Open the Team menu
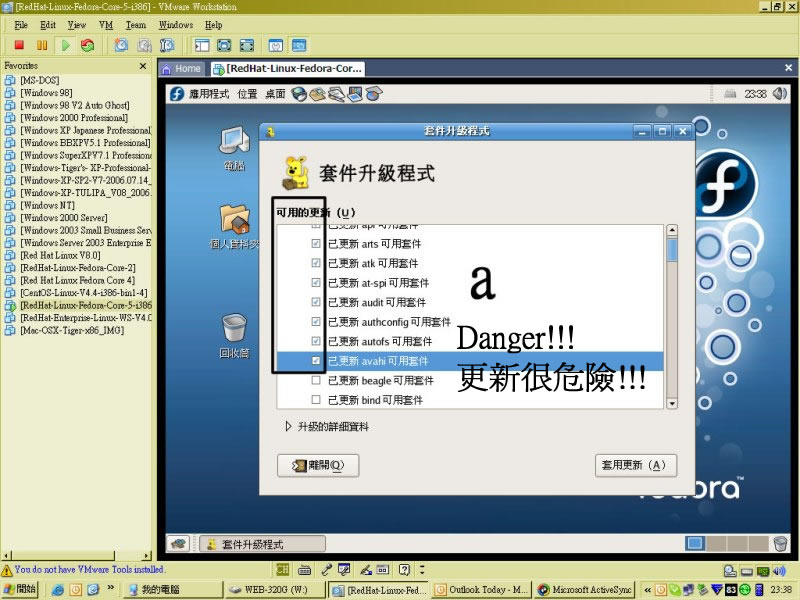Viewport: 800px width, 600px height. [x=136, y=25]
